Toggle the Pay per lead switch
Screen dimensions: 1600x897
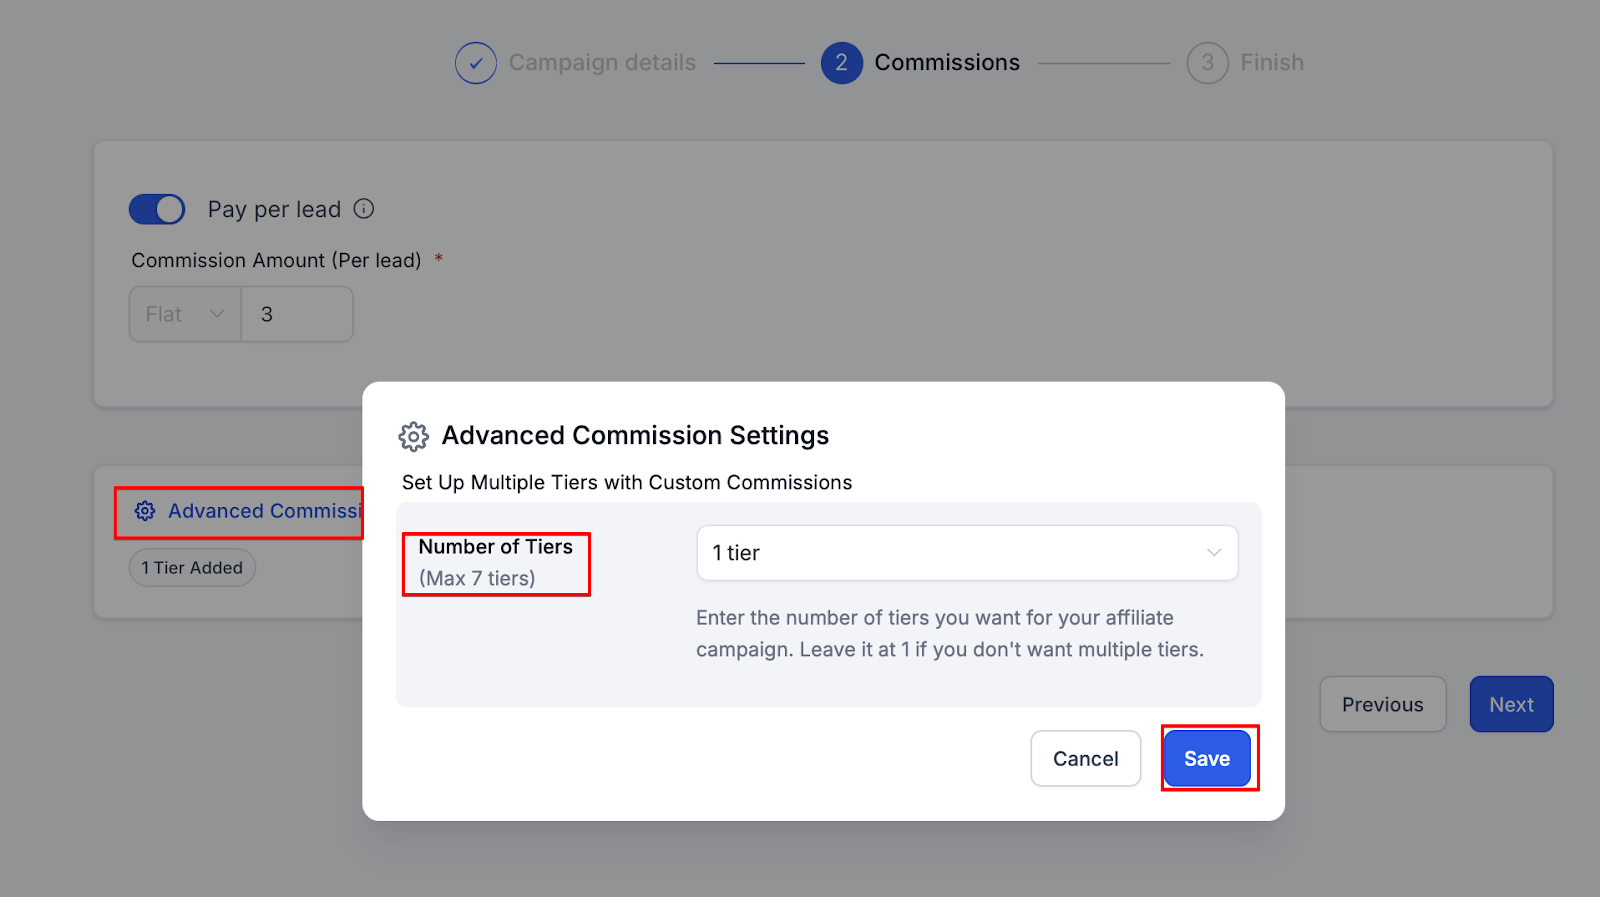157,209
